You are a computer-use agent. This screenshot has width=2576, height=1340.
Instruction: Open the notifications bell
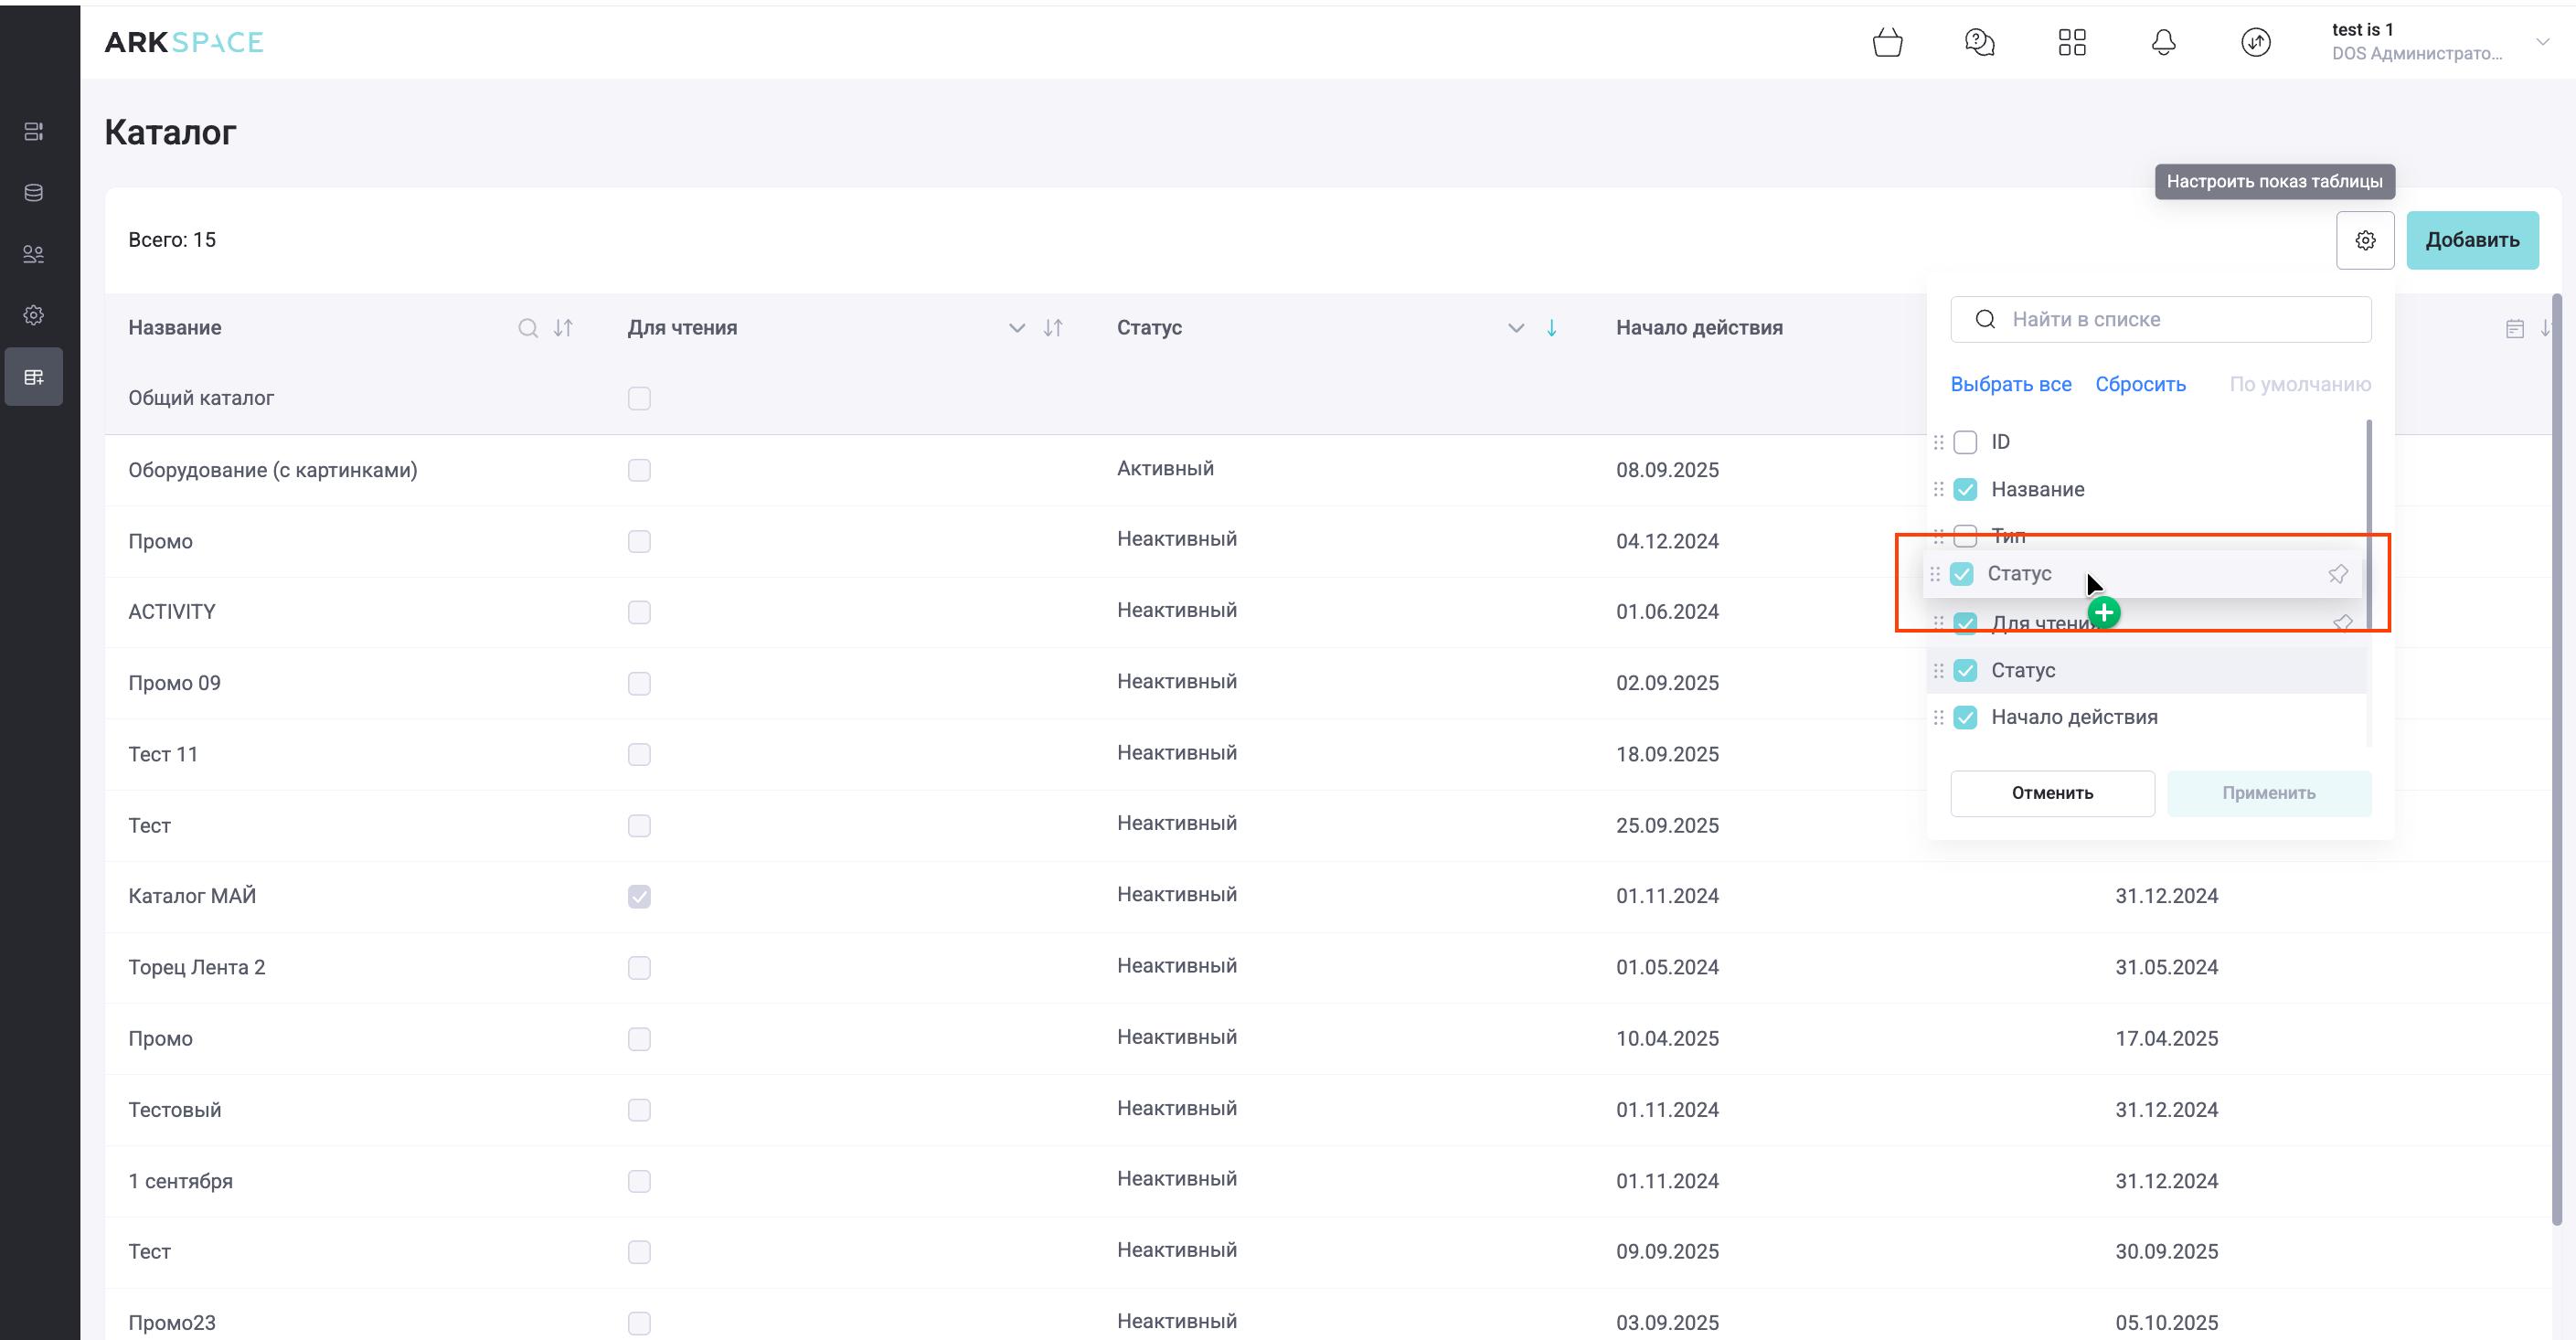(x=2164, y=43)
